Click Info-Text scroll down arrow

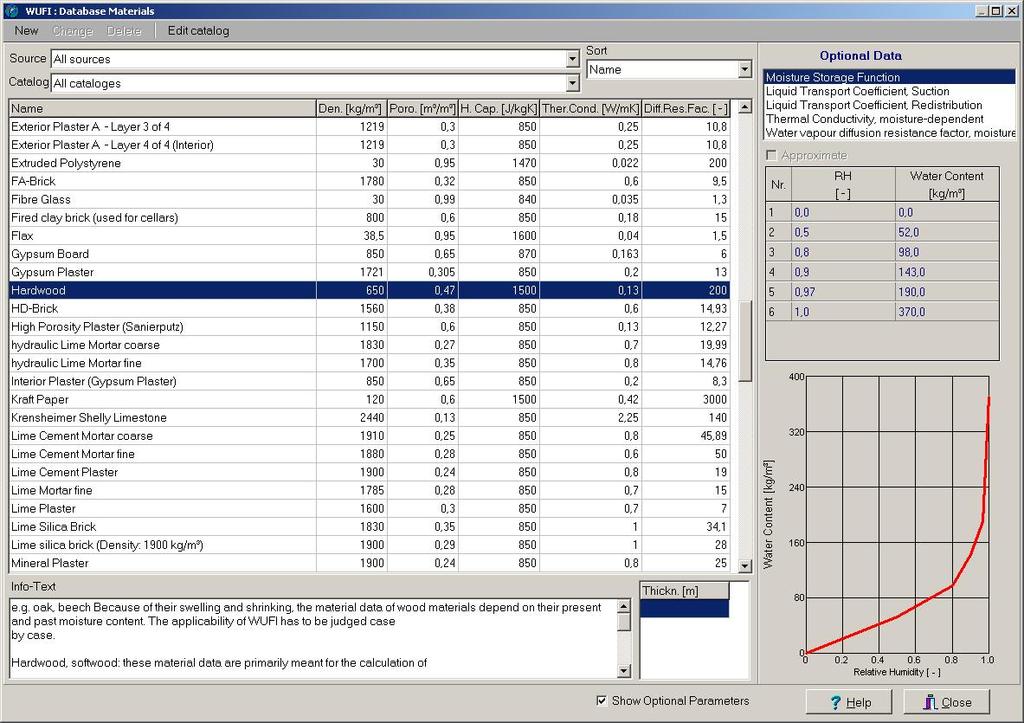click(x=624, y=670)
